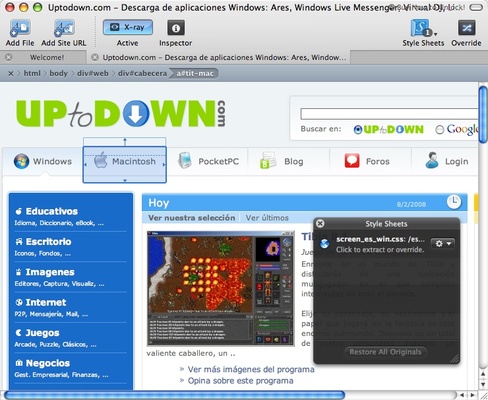Click the horizontal scrollbar thumb
Image resolution: width=488 pixels, height=400 pixels.
[175, 395]
